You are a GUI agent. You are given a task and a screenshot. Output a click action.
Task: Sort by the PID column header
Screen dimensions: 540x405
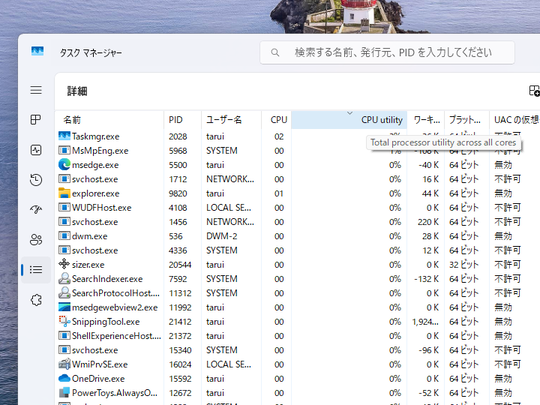[x=183, y=120]
